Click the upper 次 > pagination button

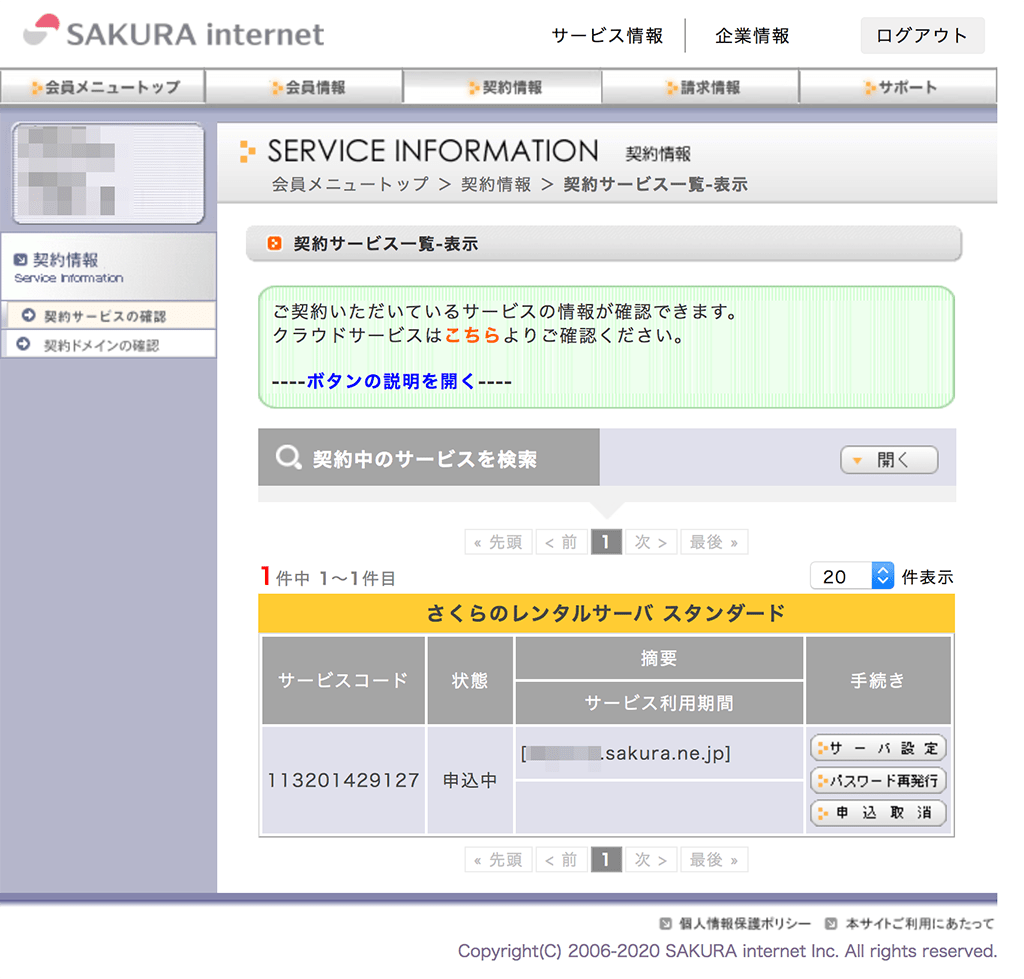pyautogui.click(x=651, y=542)
